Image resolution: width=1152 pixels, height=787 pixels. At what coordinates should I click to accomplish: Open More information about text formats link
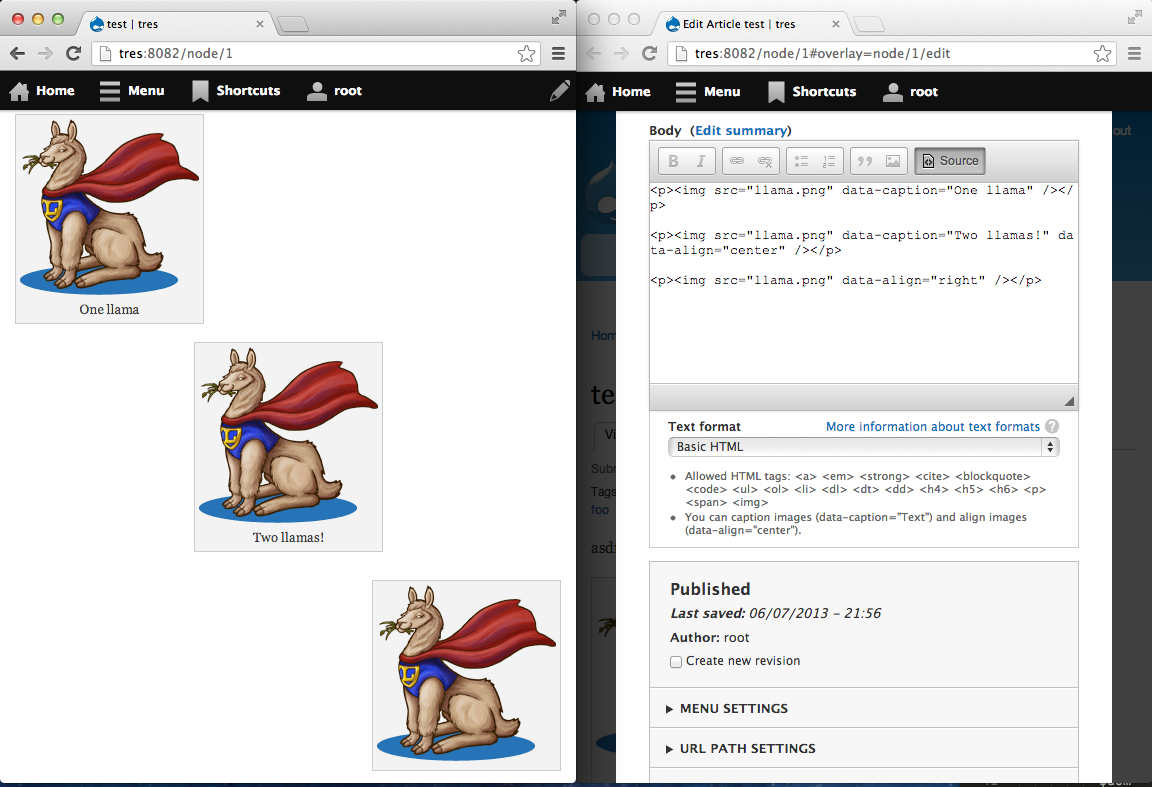(x=932, y=426)
